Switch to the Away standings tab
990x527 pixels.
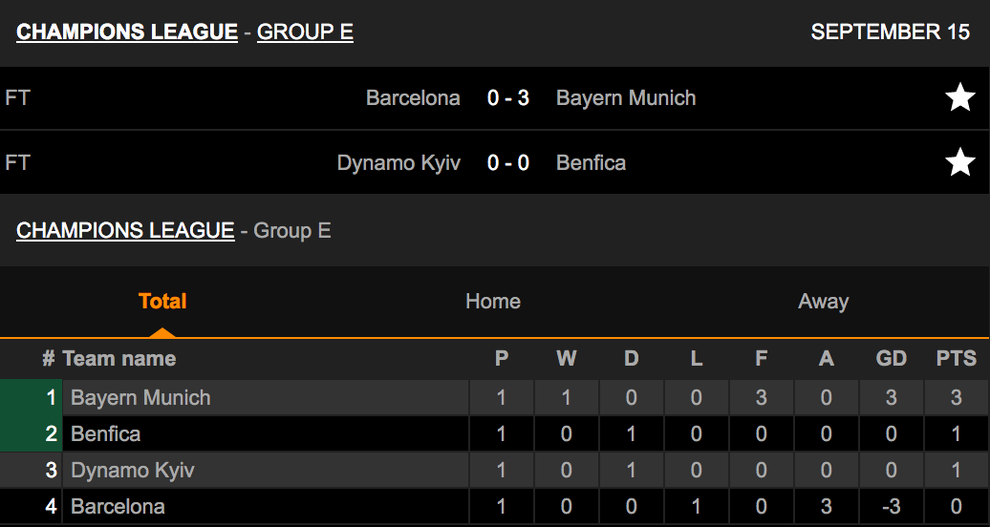823,301
